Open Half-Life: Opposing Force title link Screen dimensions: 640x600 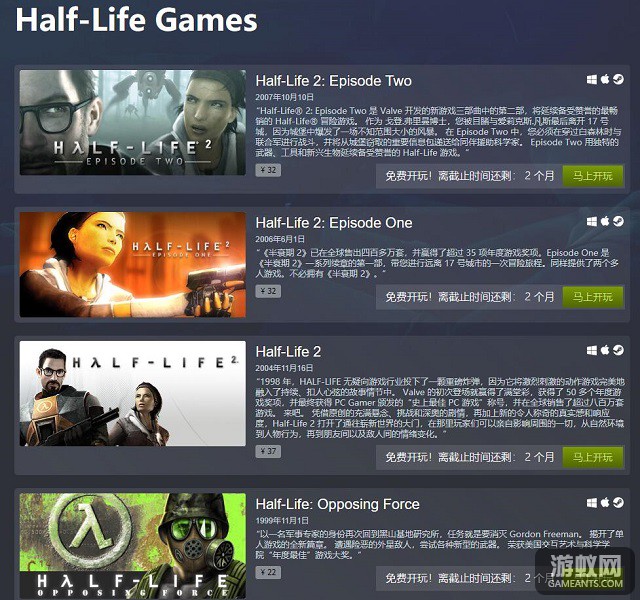pos(338,504)
